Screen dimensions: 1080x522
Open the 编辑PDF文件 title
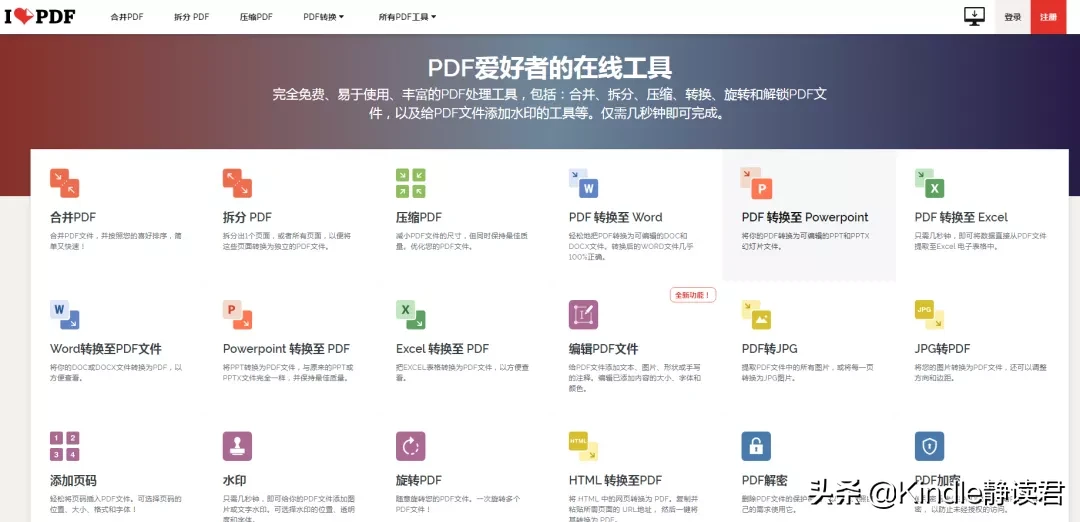coord(603,349)
